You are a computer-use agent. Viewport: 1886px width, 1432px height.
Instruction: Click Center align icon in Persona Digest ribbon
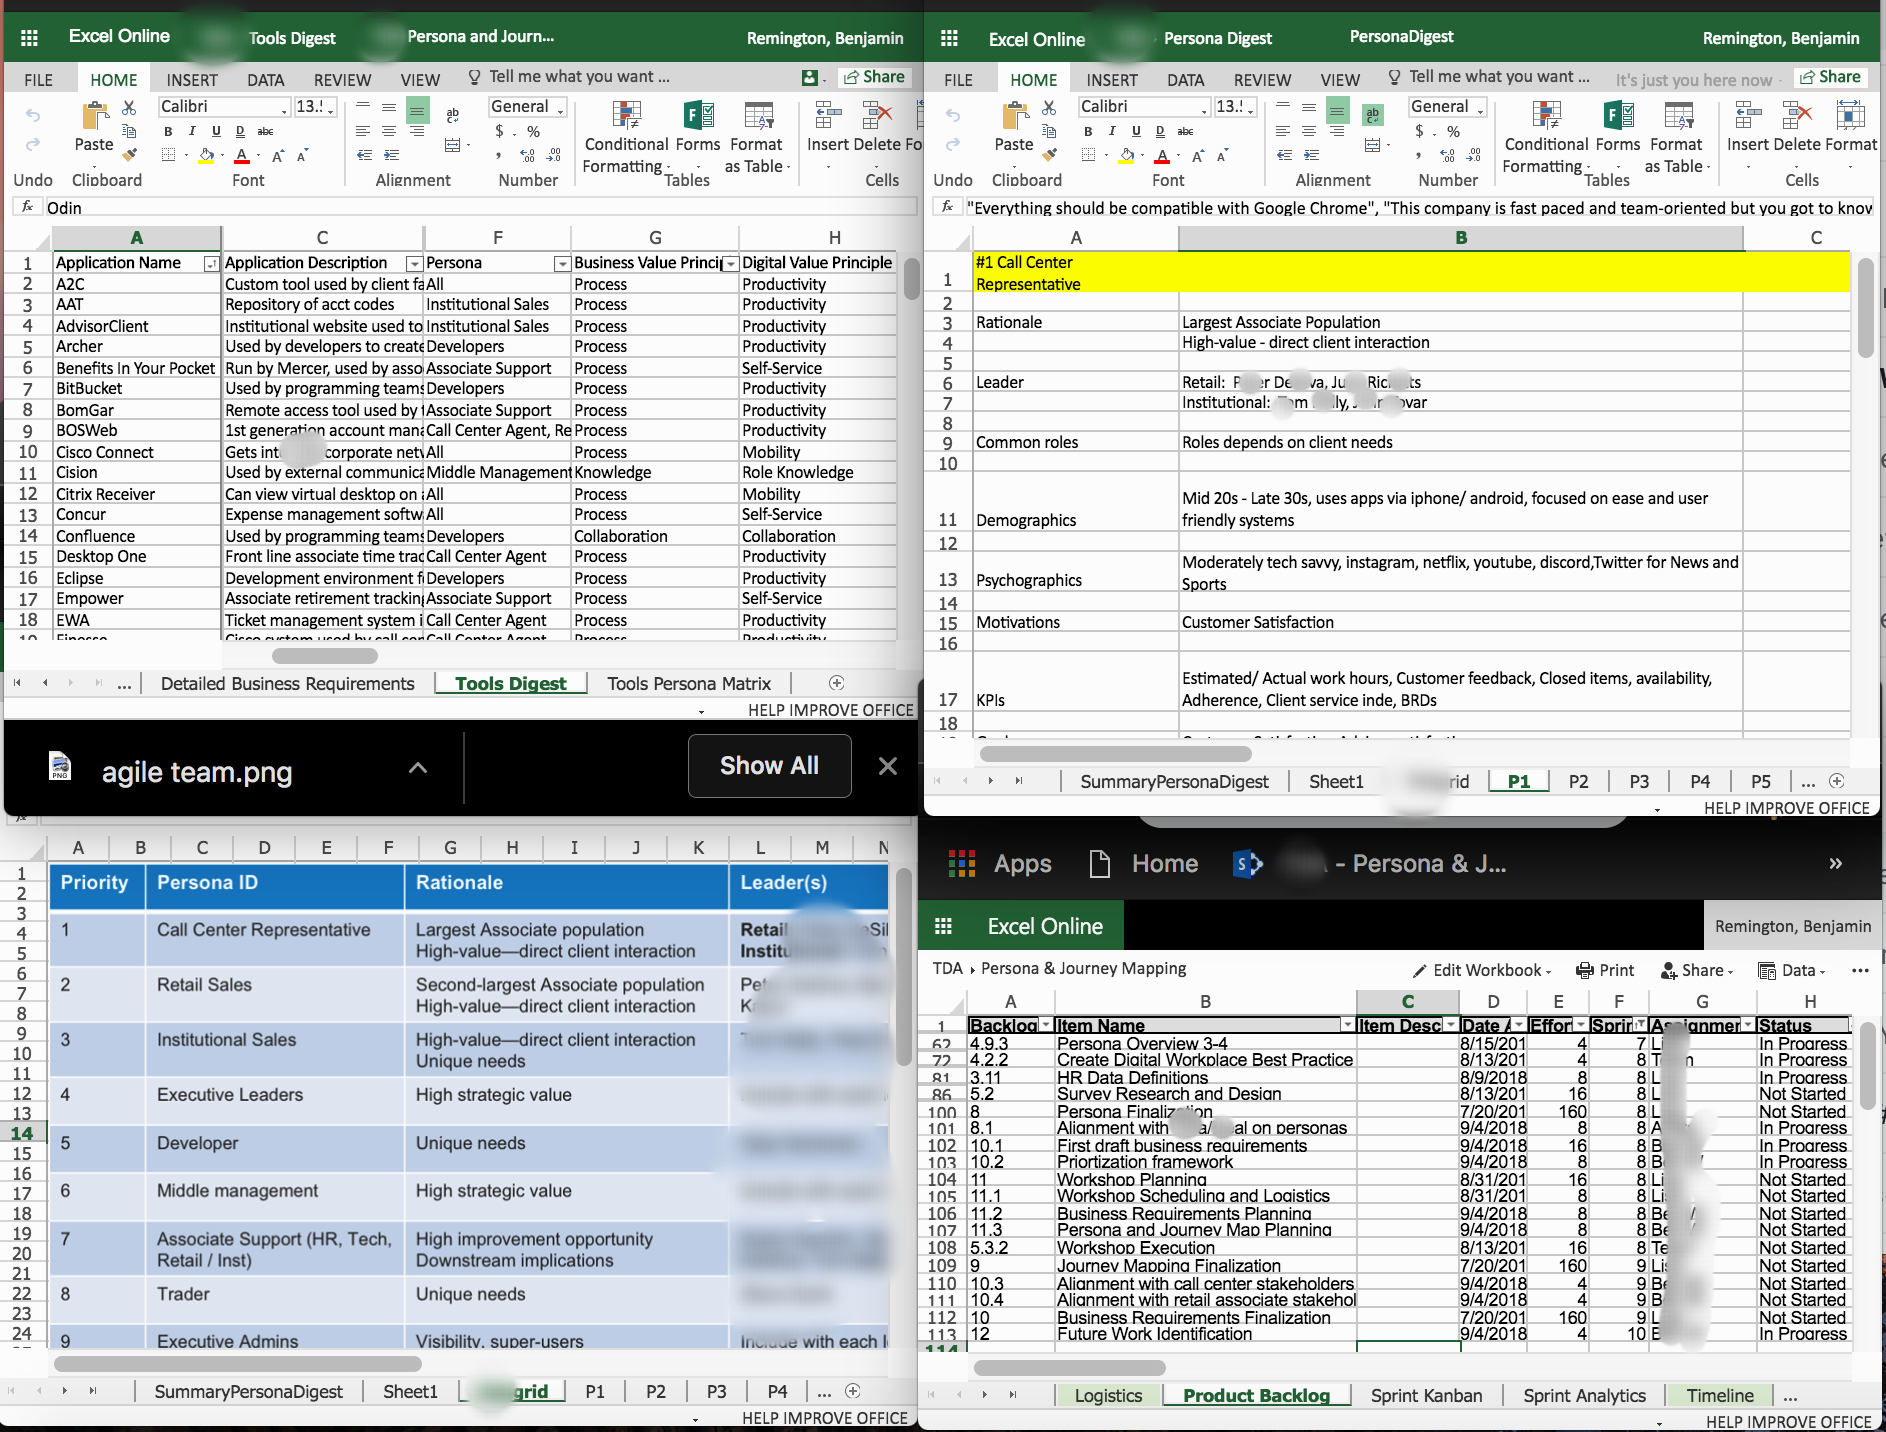click(x=1309, y=131)
